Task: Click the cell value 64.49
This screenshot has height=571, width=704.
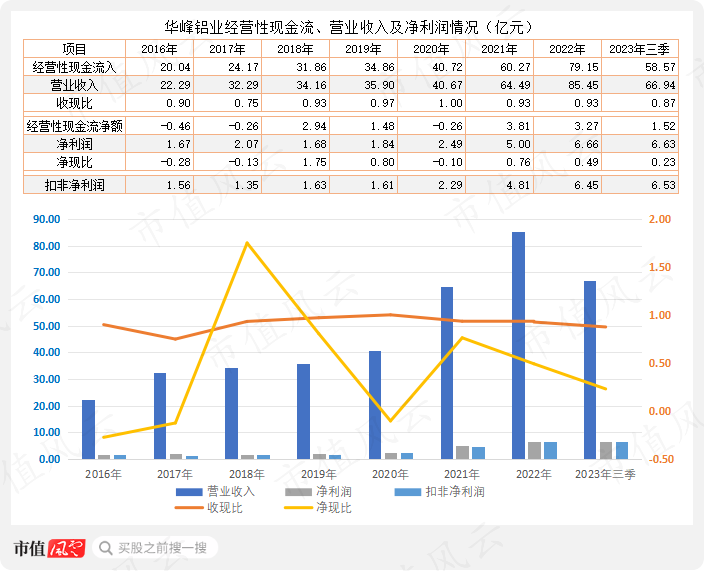Action: (515, 85)
